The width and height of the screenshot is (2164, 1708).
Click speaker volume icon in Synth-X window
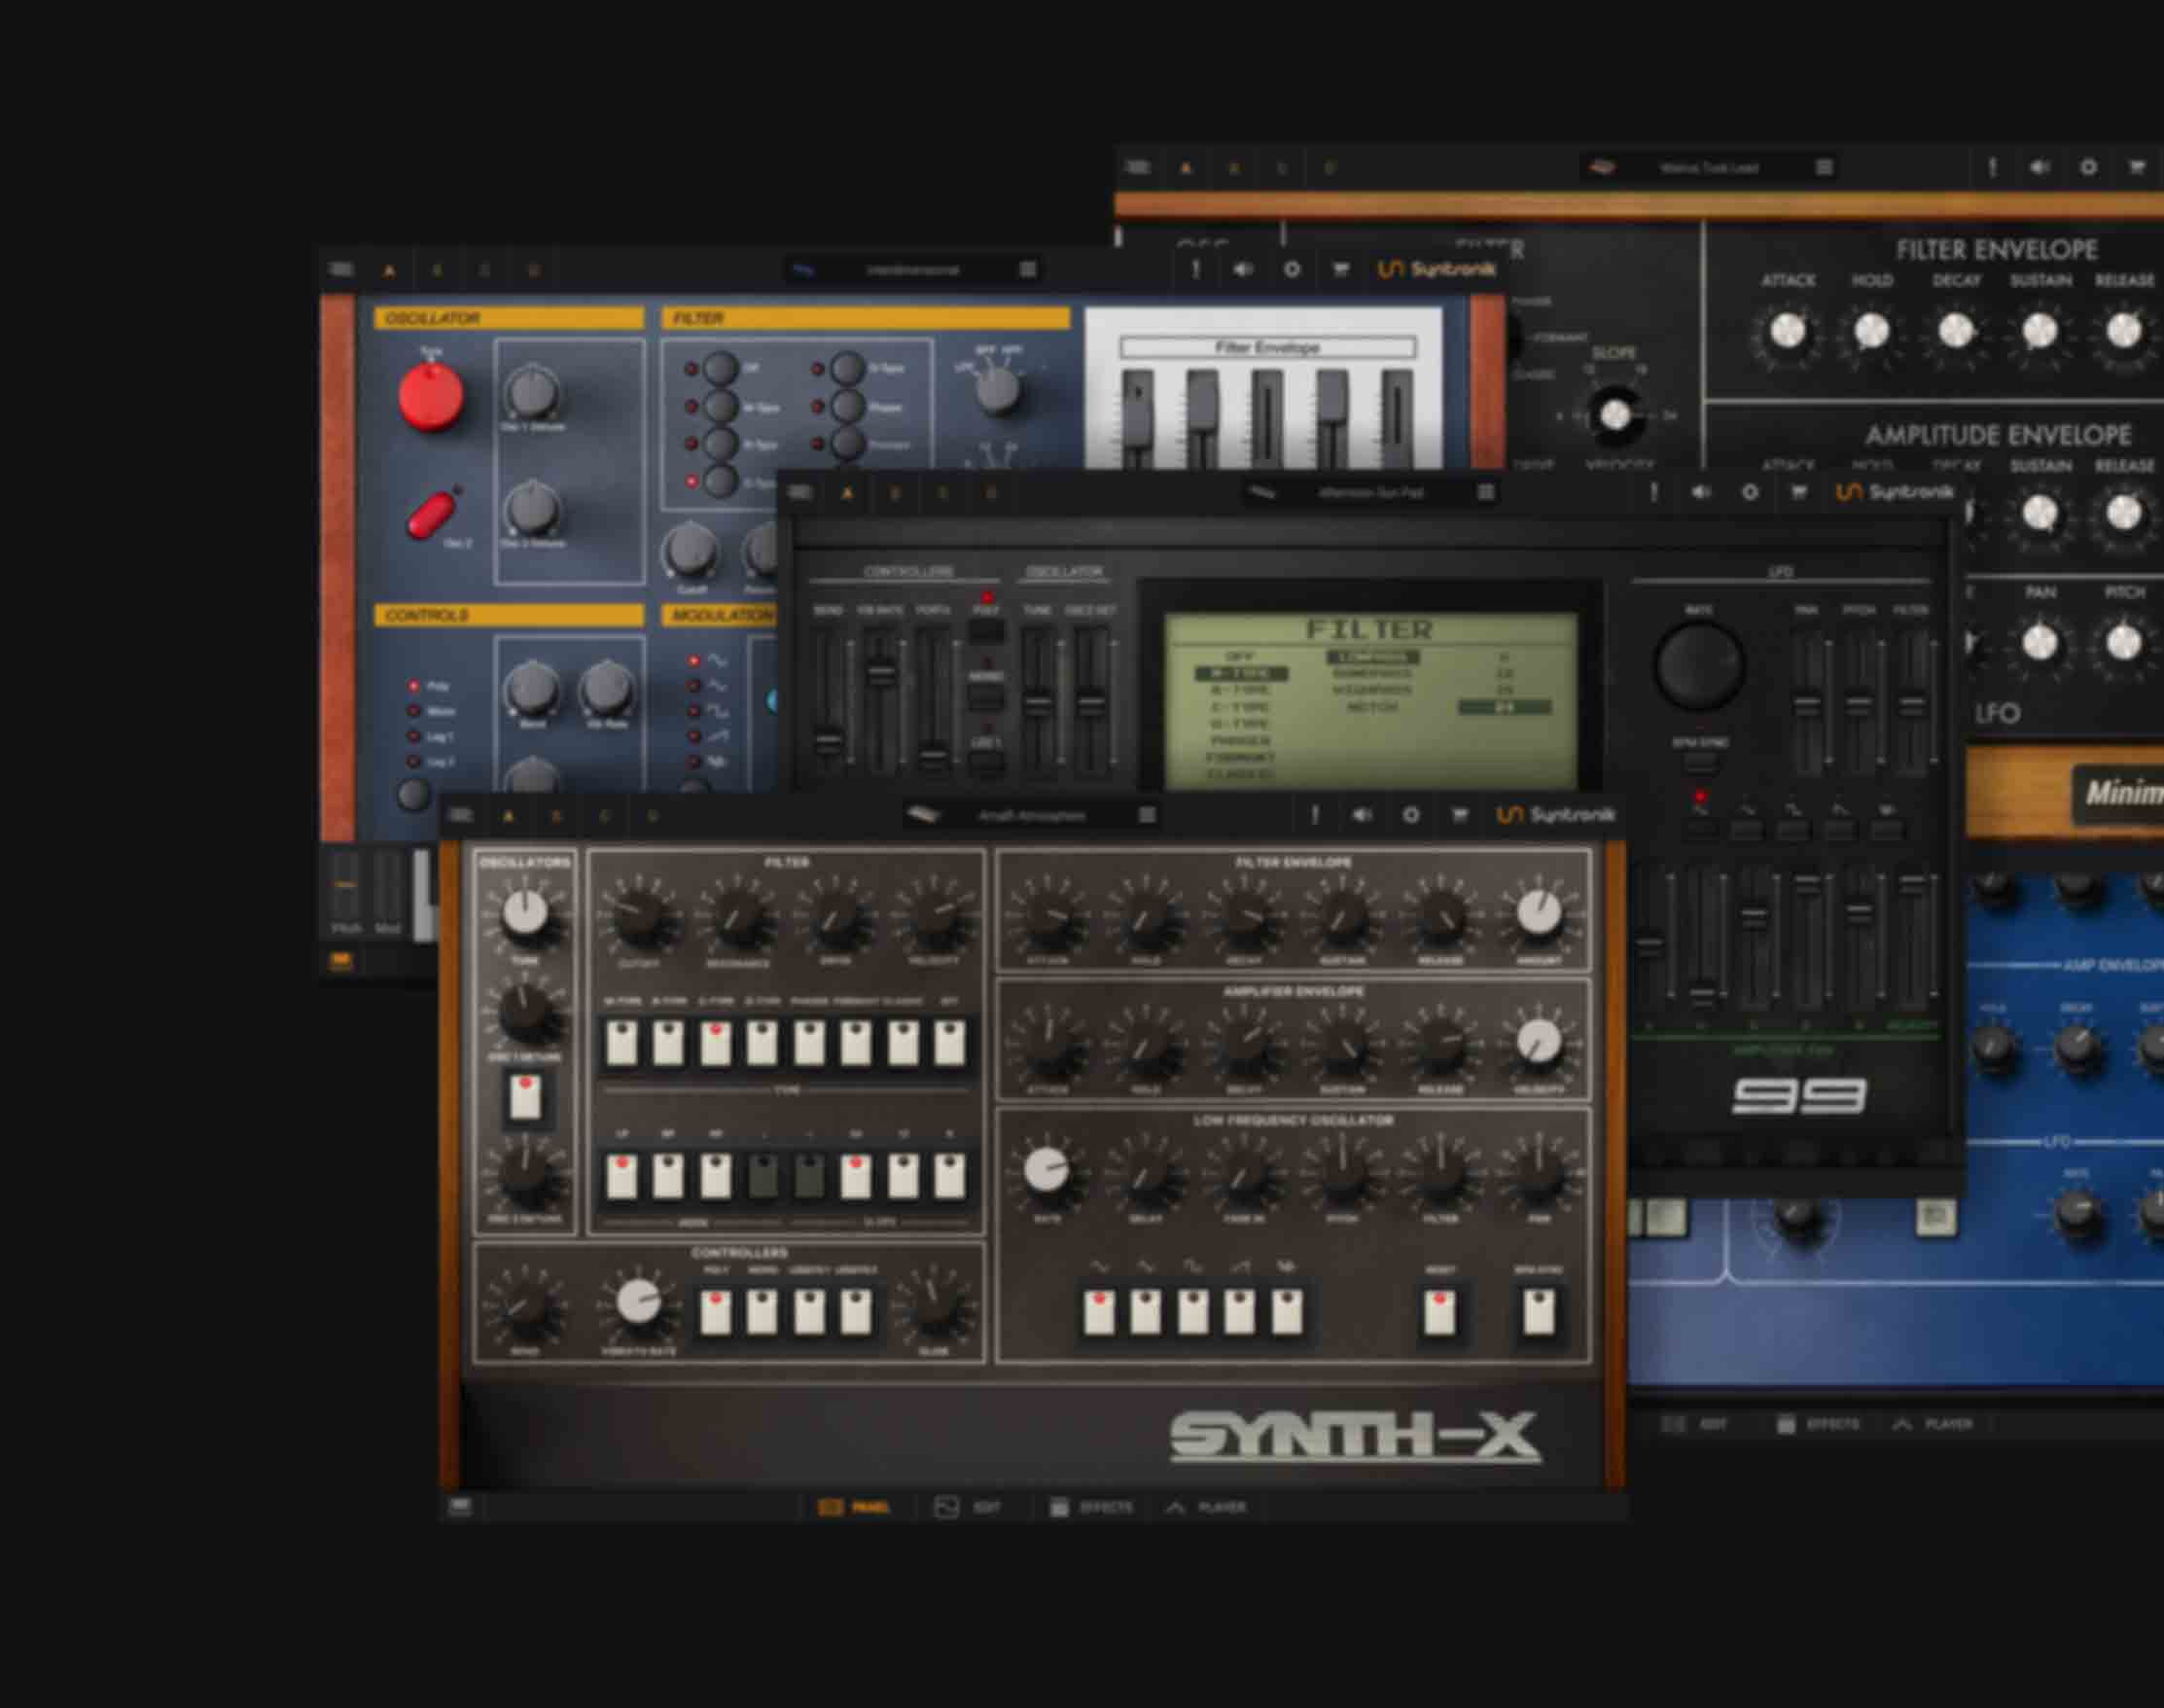[x=1363, y=815]
